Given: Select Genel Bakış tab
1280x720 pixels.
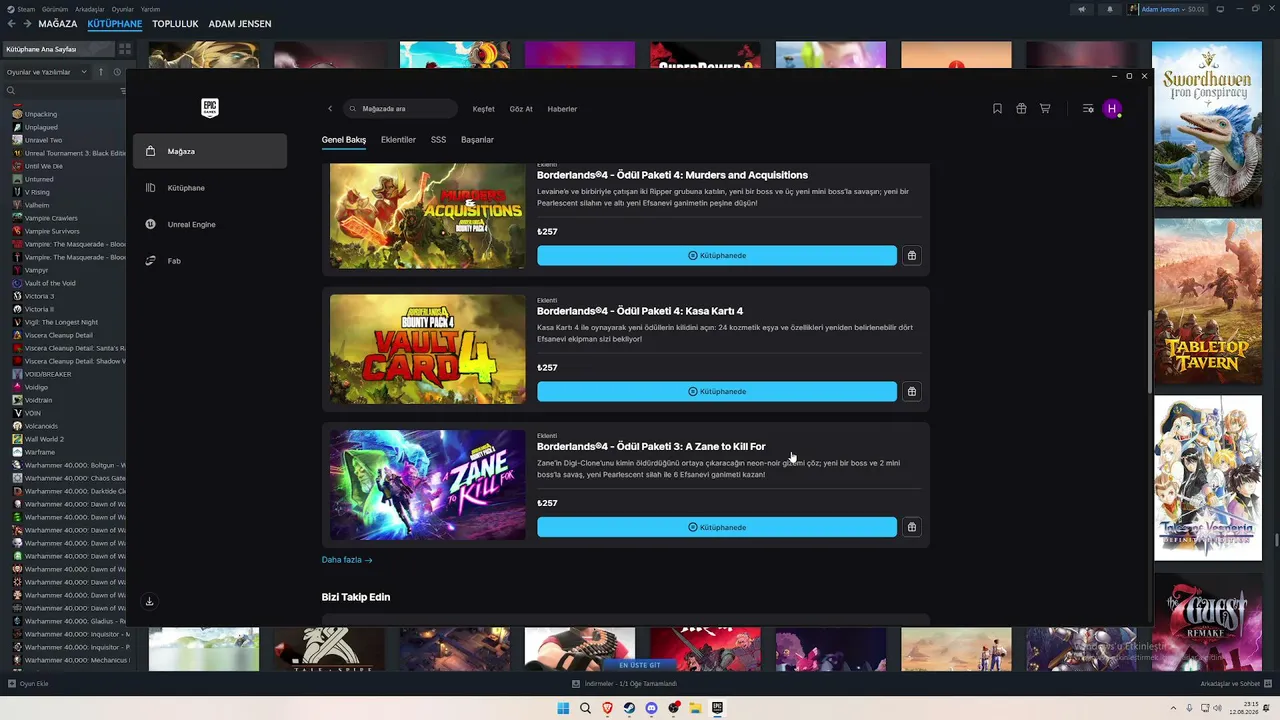Looking at the screenshot, I should click(344, 140).
